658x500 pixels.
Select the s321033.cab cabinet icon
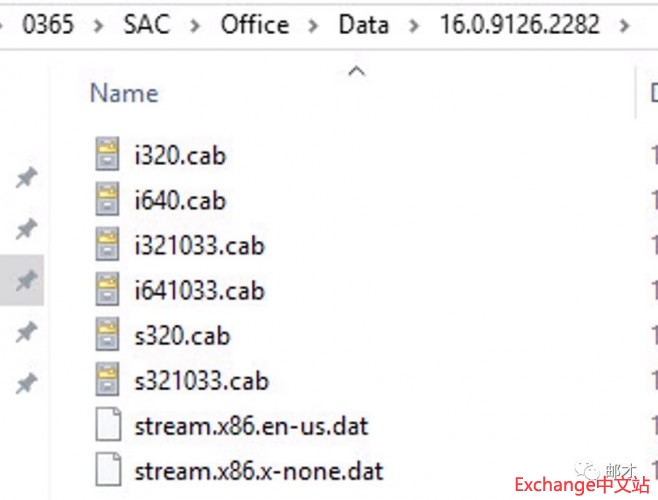click(107, 380)
